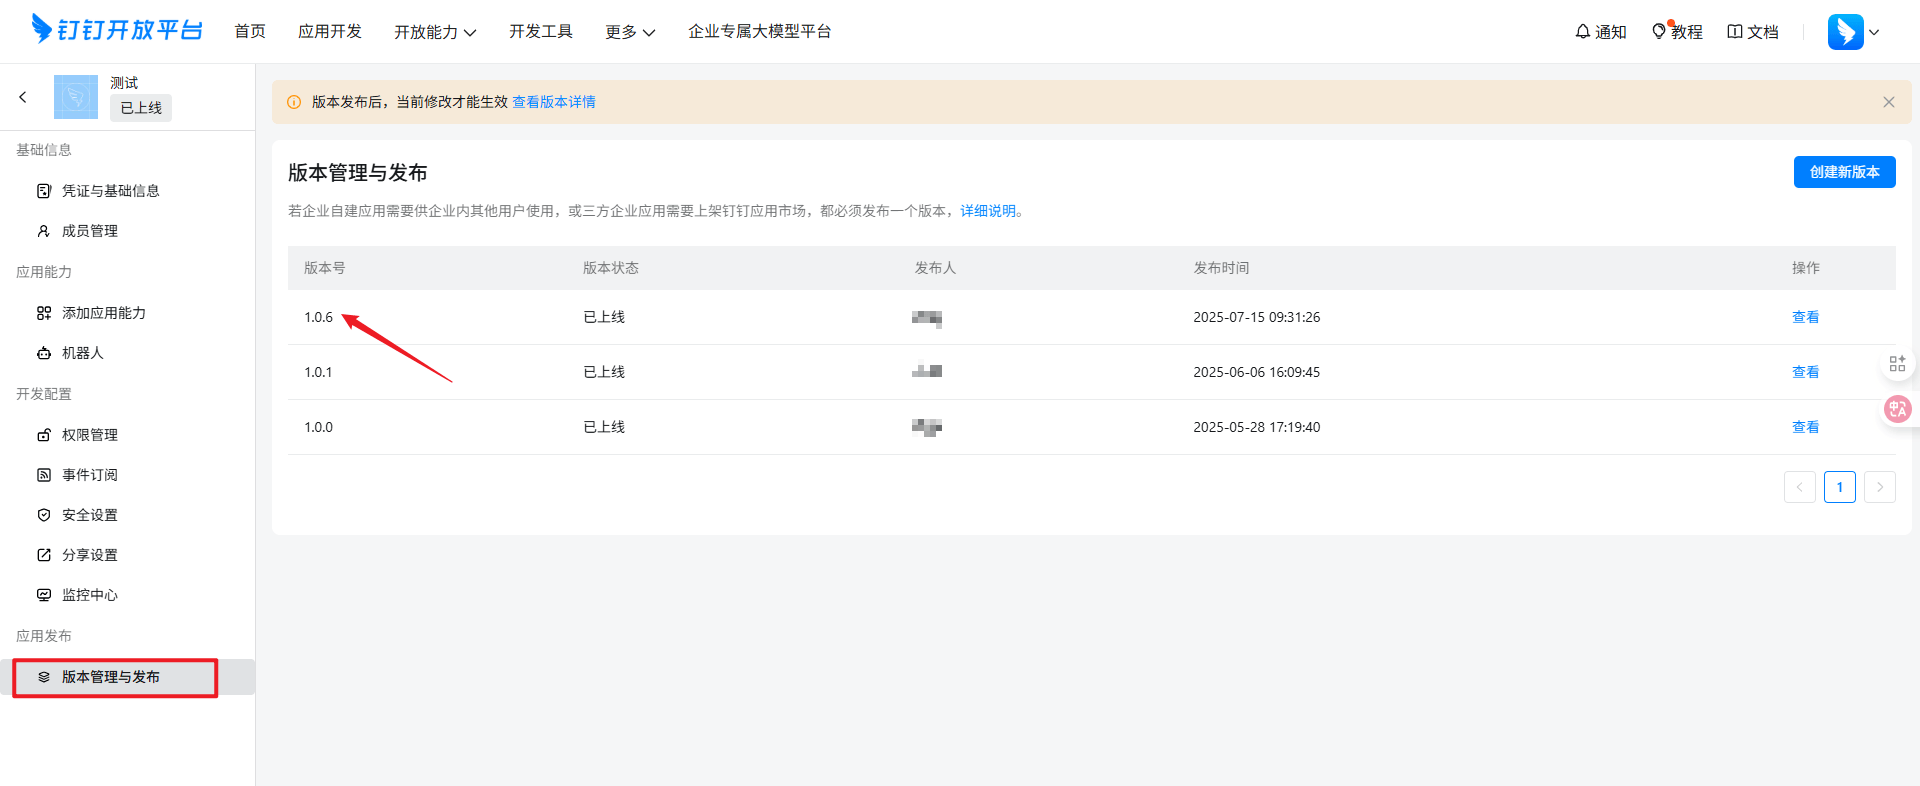Click the DingTalk Open Platform logo
This screenshot has height=786, width=1920.
pyautogui.click(x=117, y=30)
